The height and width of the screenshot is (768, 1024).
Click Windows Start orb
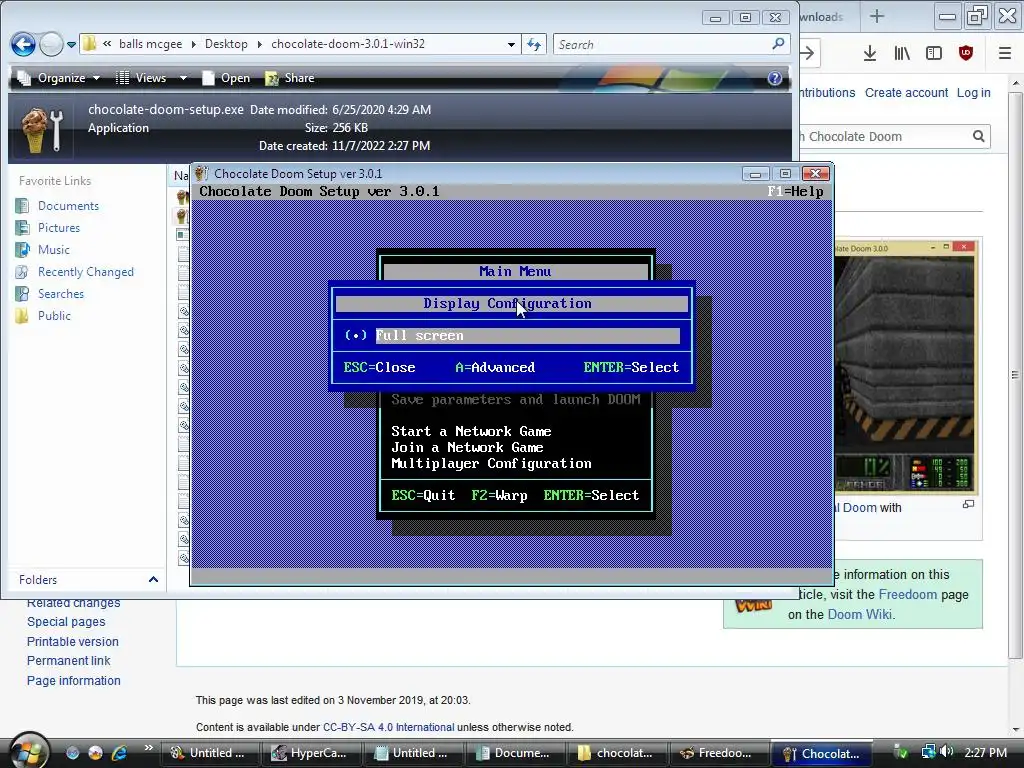pos(27,751)
